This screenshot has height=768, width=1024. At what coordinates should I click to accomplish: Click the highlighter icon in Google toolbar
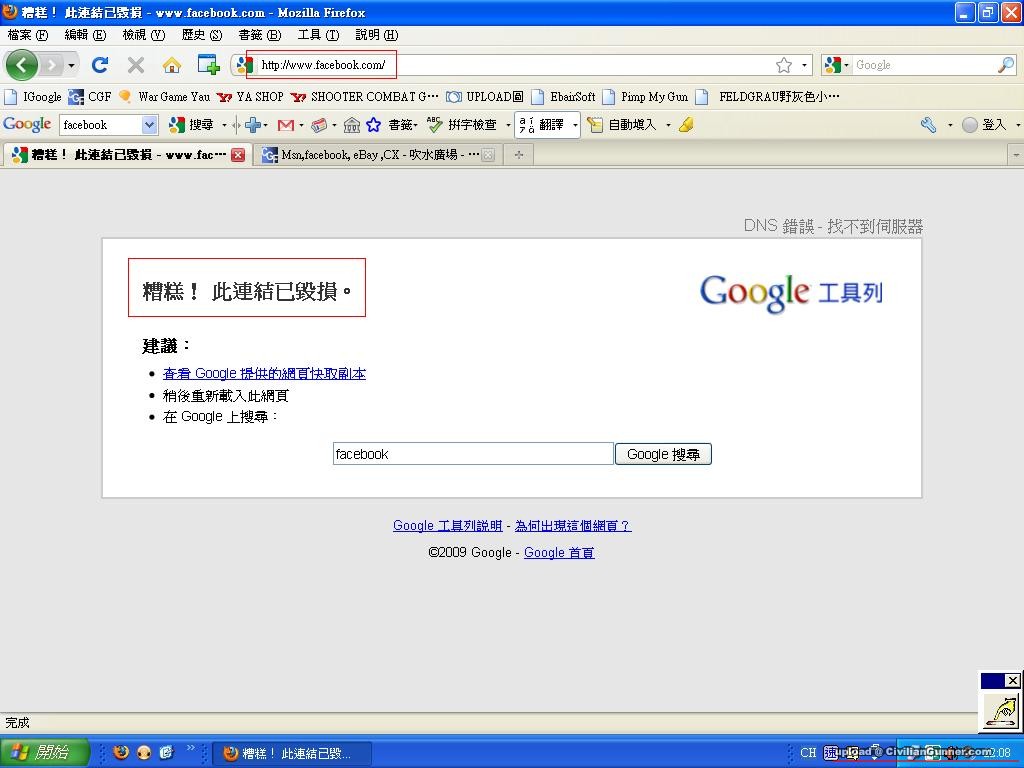(x=685, y=125)
